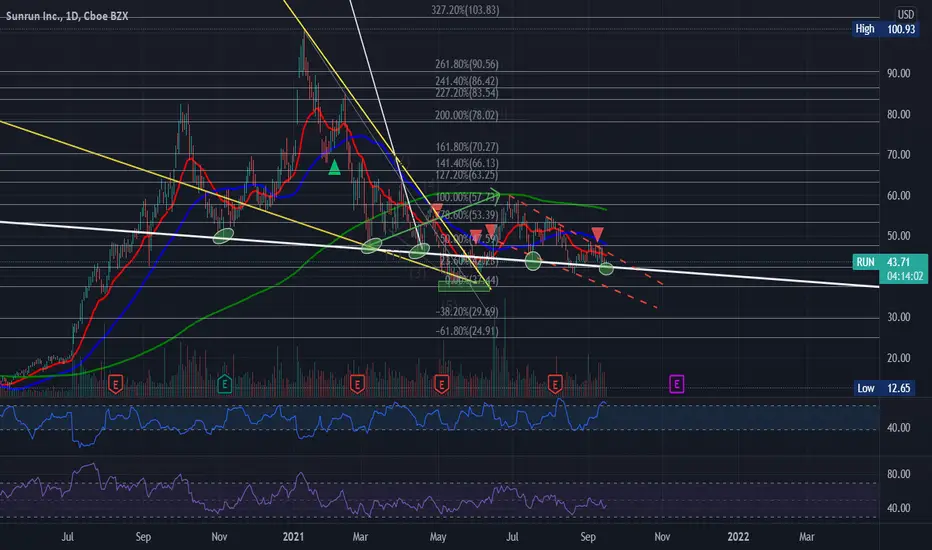Click the USD currency label
This screenshot has width=932, height=550.
[905, 14]
